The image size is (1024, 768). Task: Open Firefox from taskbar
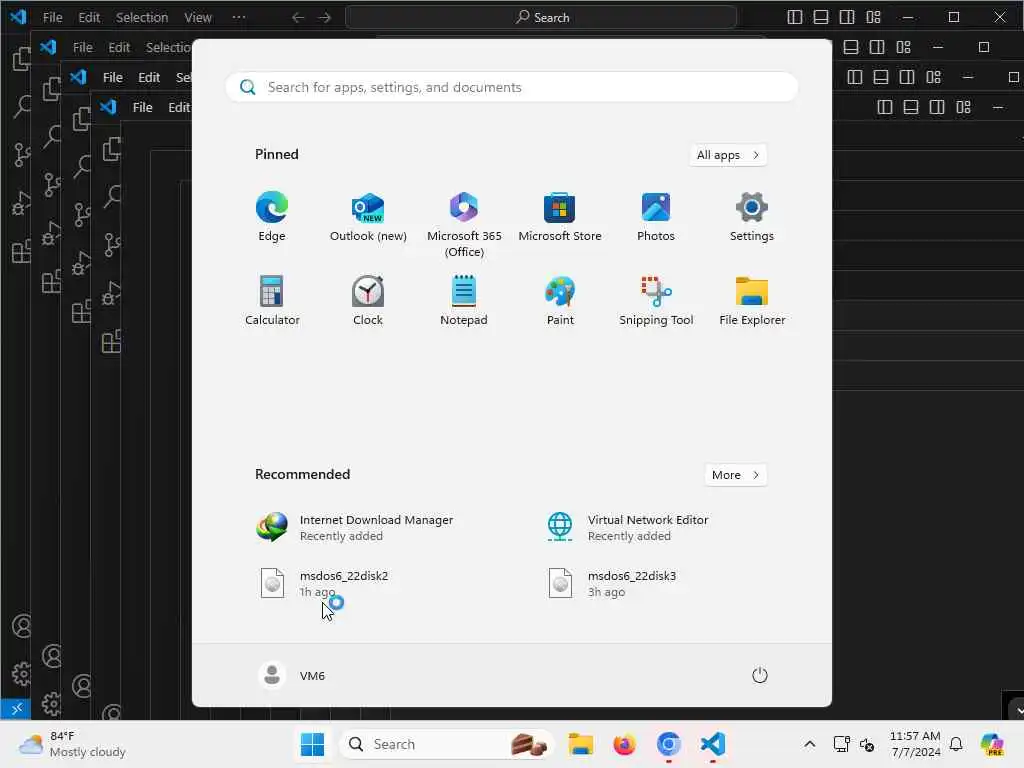tap(624, 744)
